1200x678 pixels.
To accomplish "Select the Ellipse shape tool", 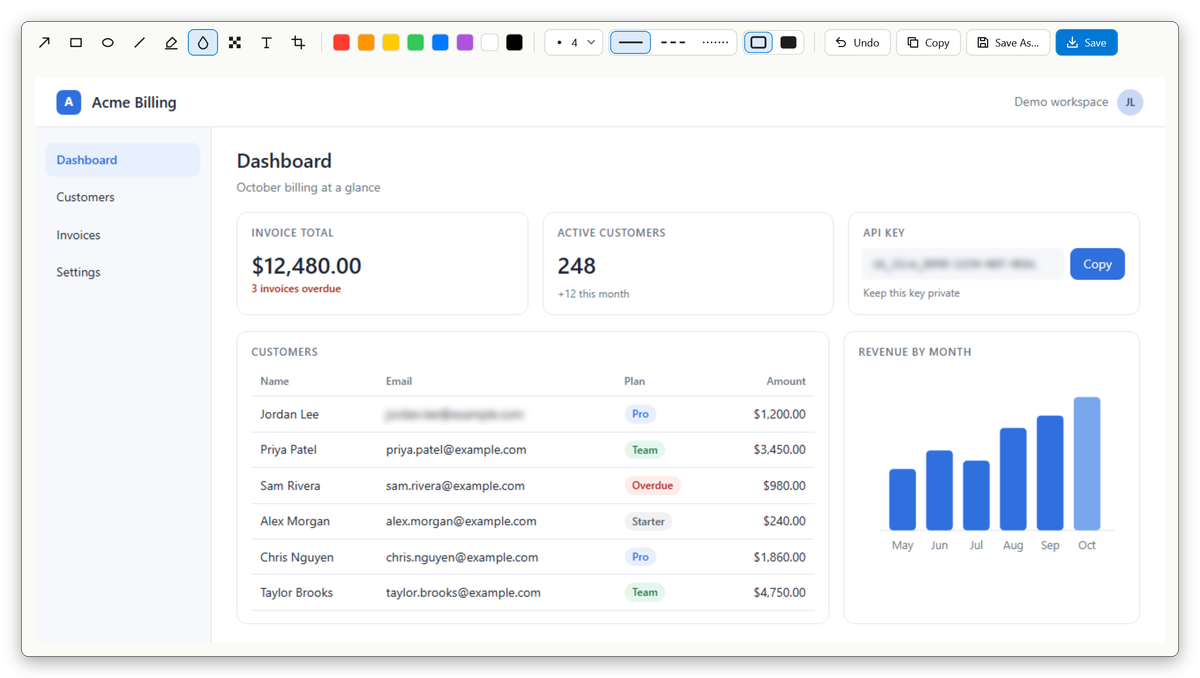I will click(108, 43).
